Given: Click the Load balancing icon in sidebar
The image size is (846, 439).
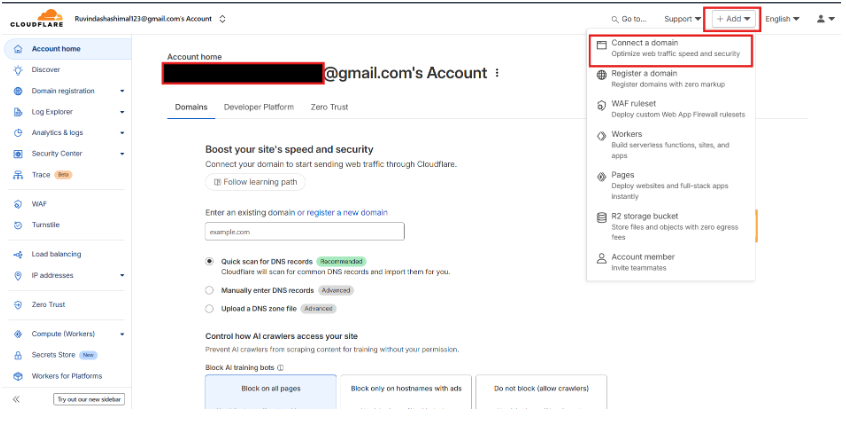Looking at the screenshot, I should [x=18, y=254].
